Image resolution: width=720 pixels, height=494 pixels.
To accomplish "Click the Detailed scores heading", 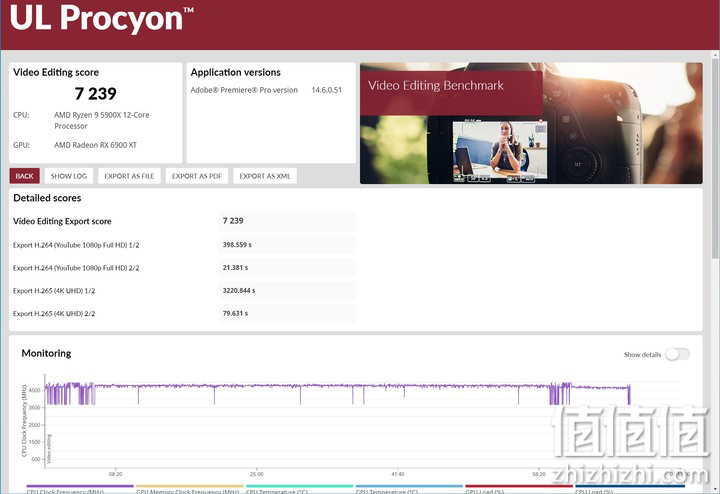I will [47, 198].
